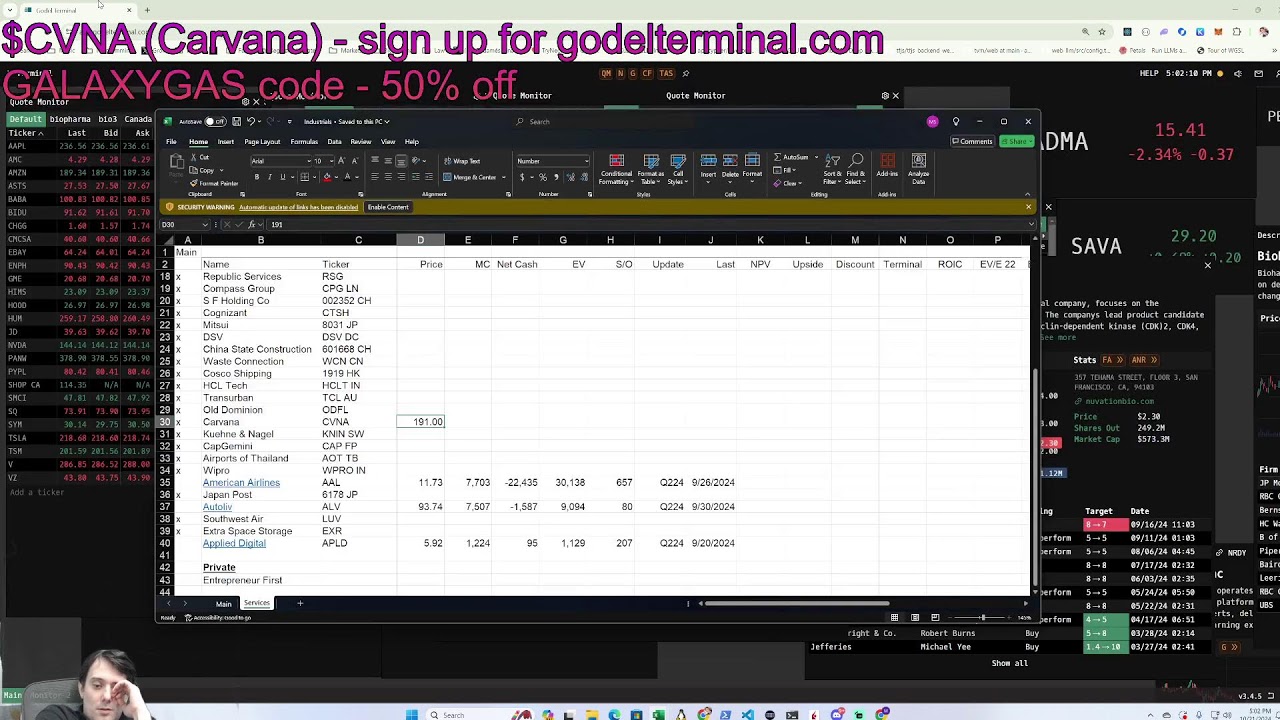Open the automatic update of links warning link
1280x720 pixels.
(x=298, y=208)
